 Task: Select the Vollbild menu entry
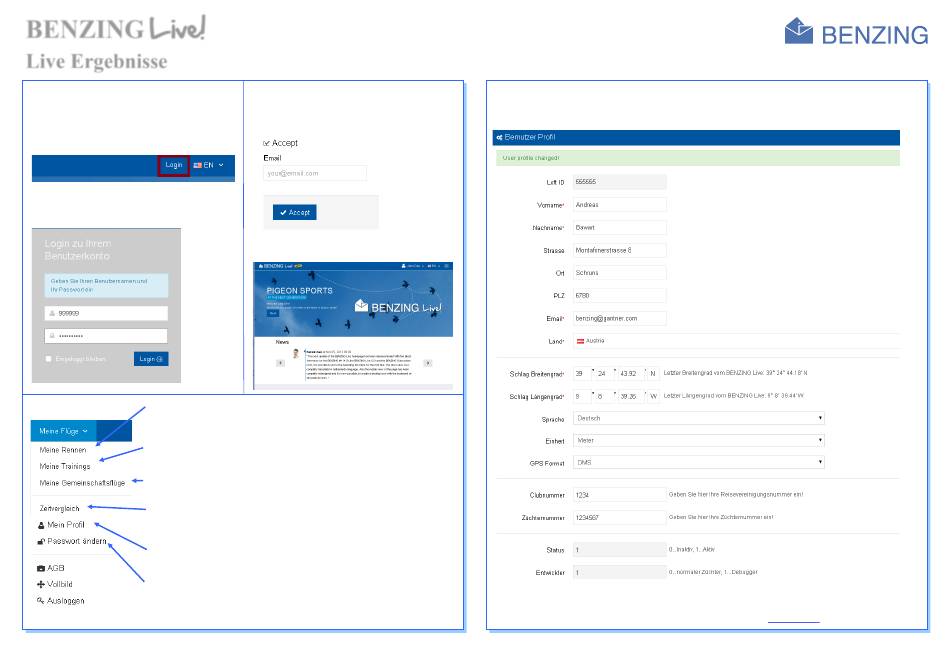pos(60,585)
